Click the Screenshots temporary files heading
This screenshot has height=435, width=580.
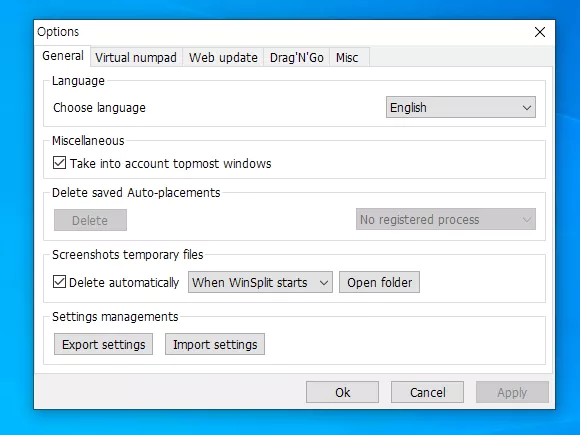tap(128, 254)
